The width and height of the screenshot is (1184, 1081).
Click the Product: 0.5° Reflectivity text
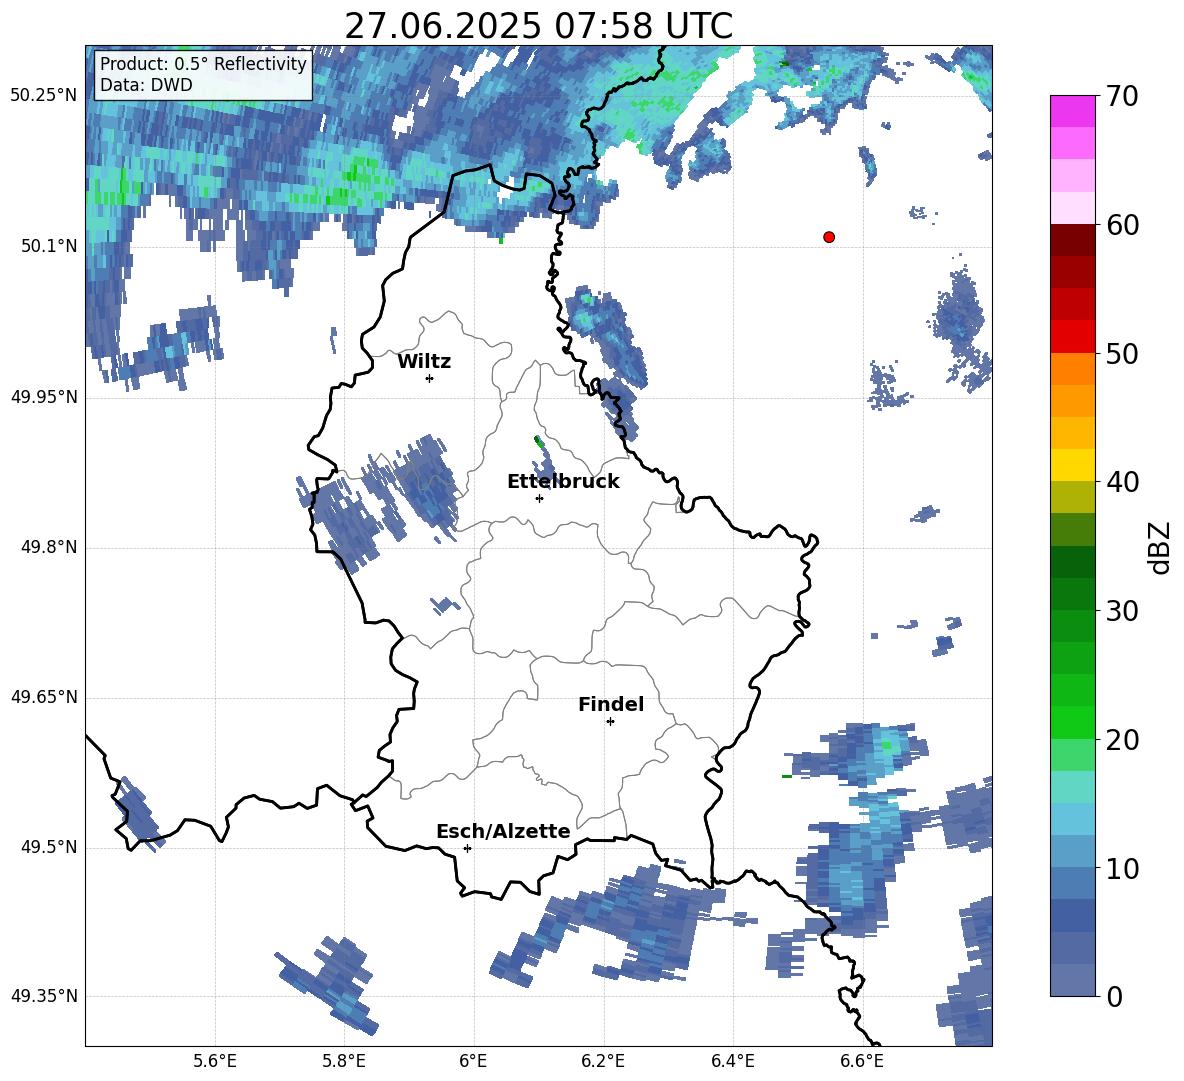tap(203, 64)
